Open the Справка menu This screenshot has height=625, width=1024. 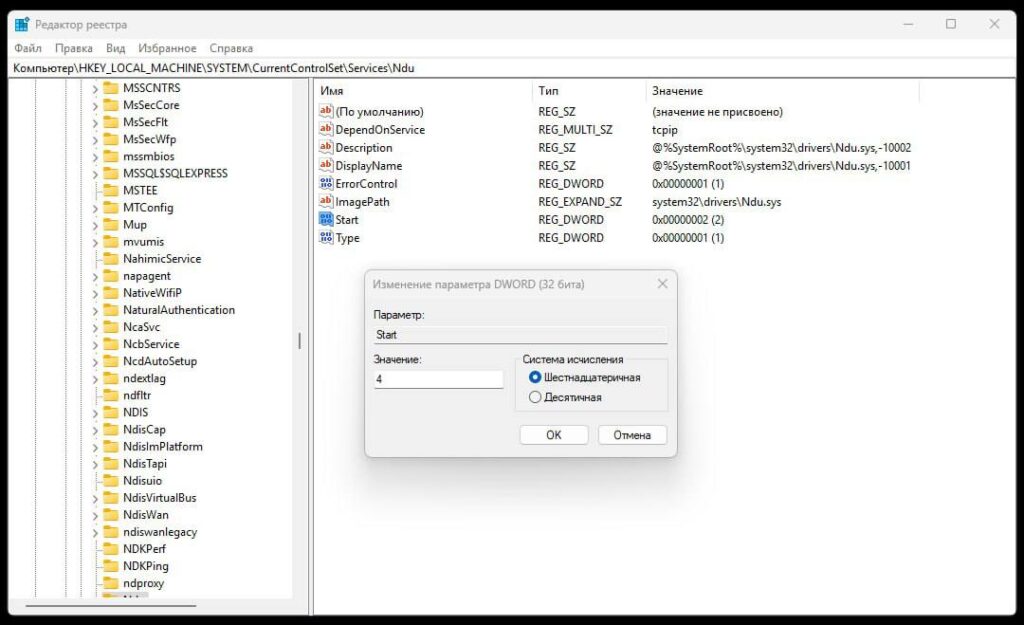231,48
